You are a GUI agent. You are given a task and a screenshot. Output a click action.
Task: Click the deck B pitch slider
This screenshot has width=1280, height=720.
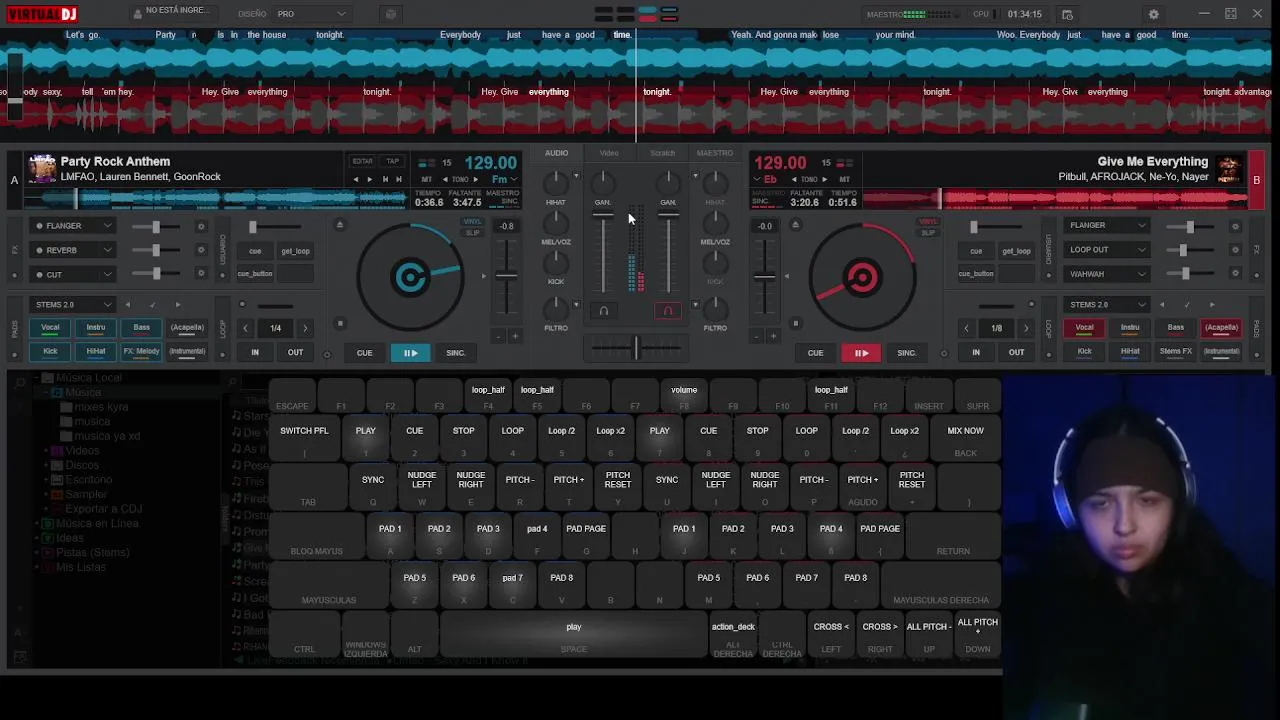pos(764,277)
